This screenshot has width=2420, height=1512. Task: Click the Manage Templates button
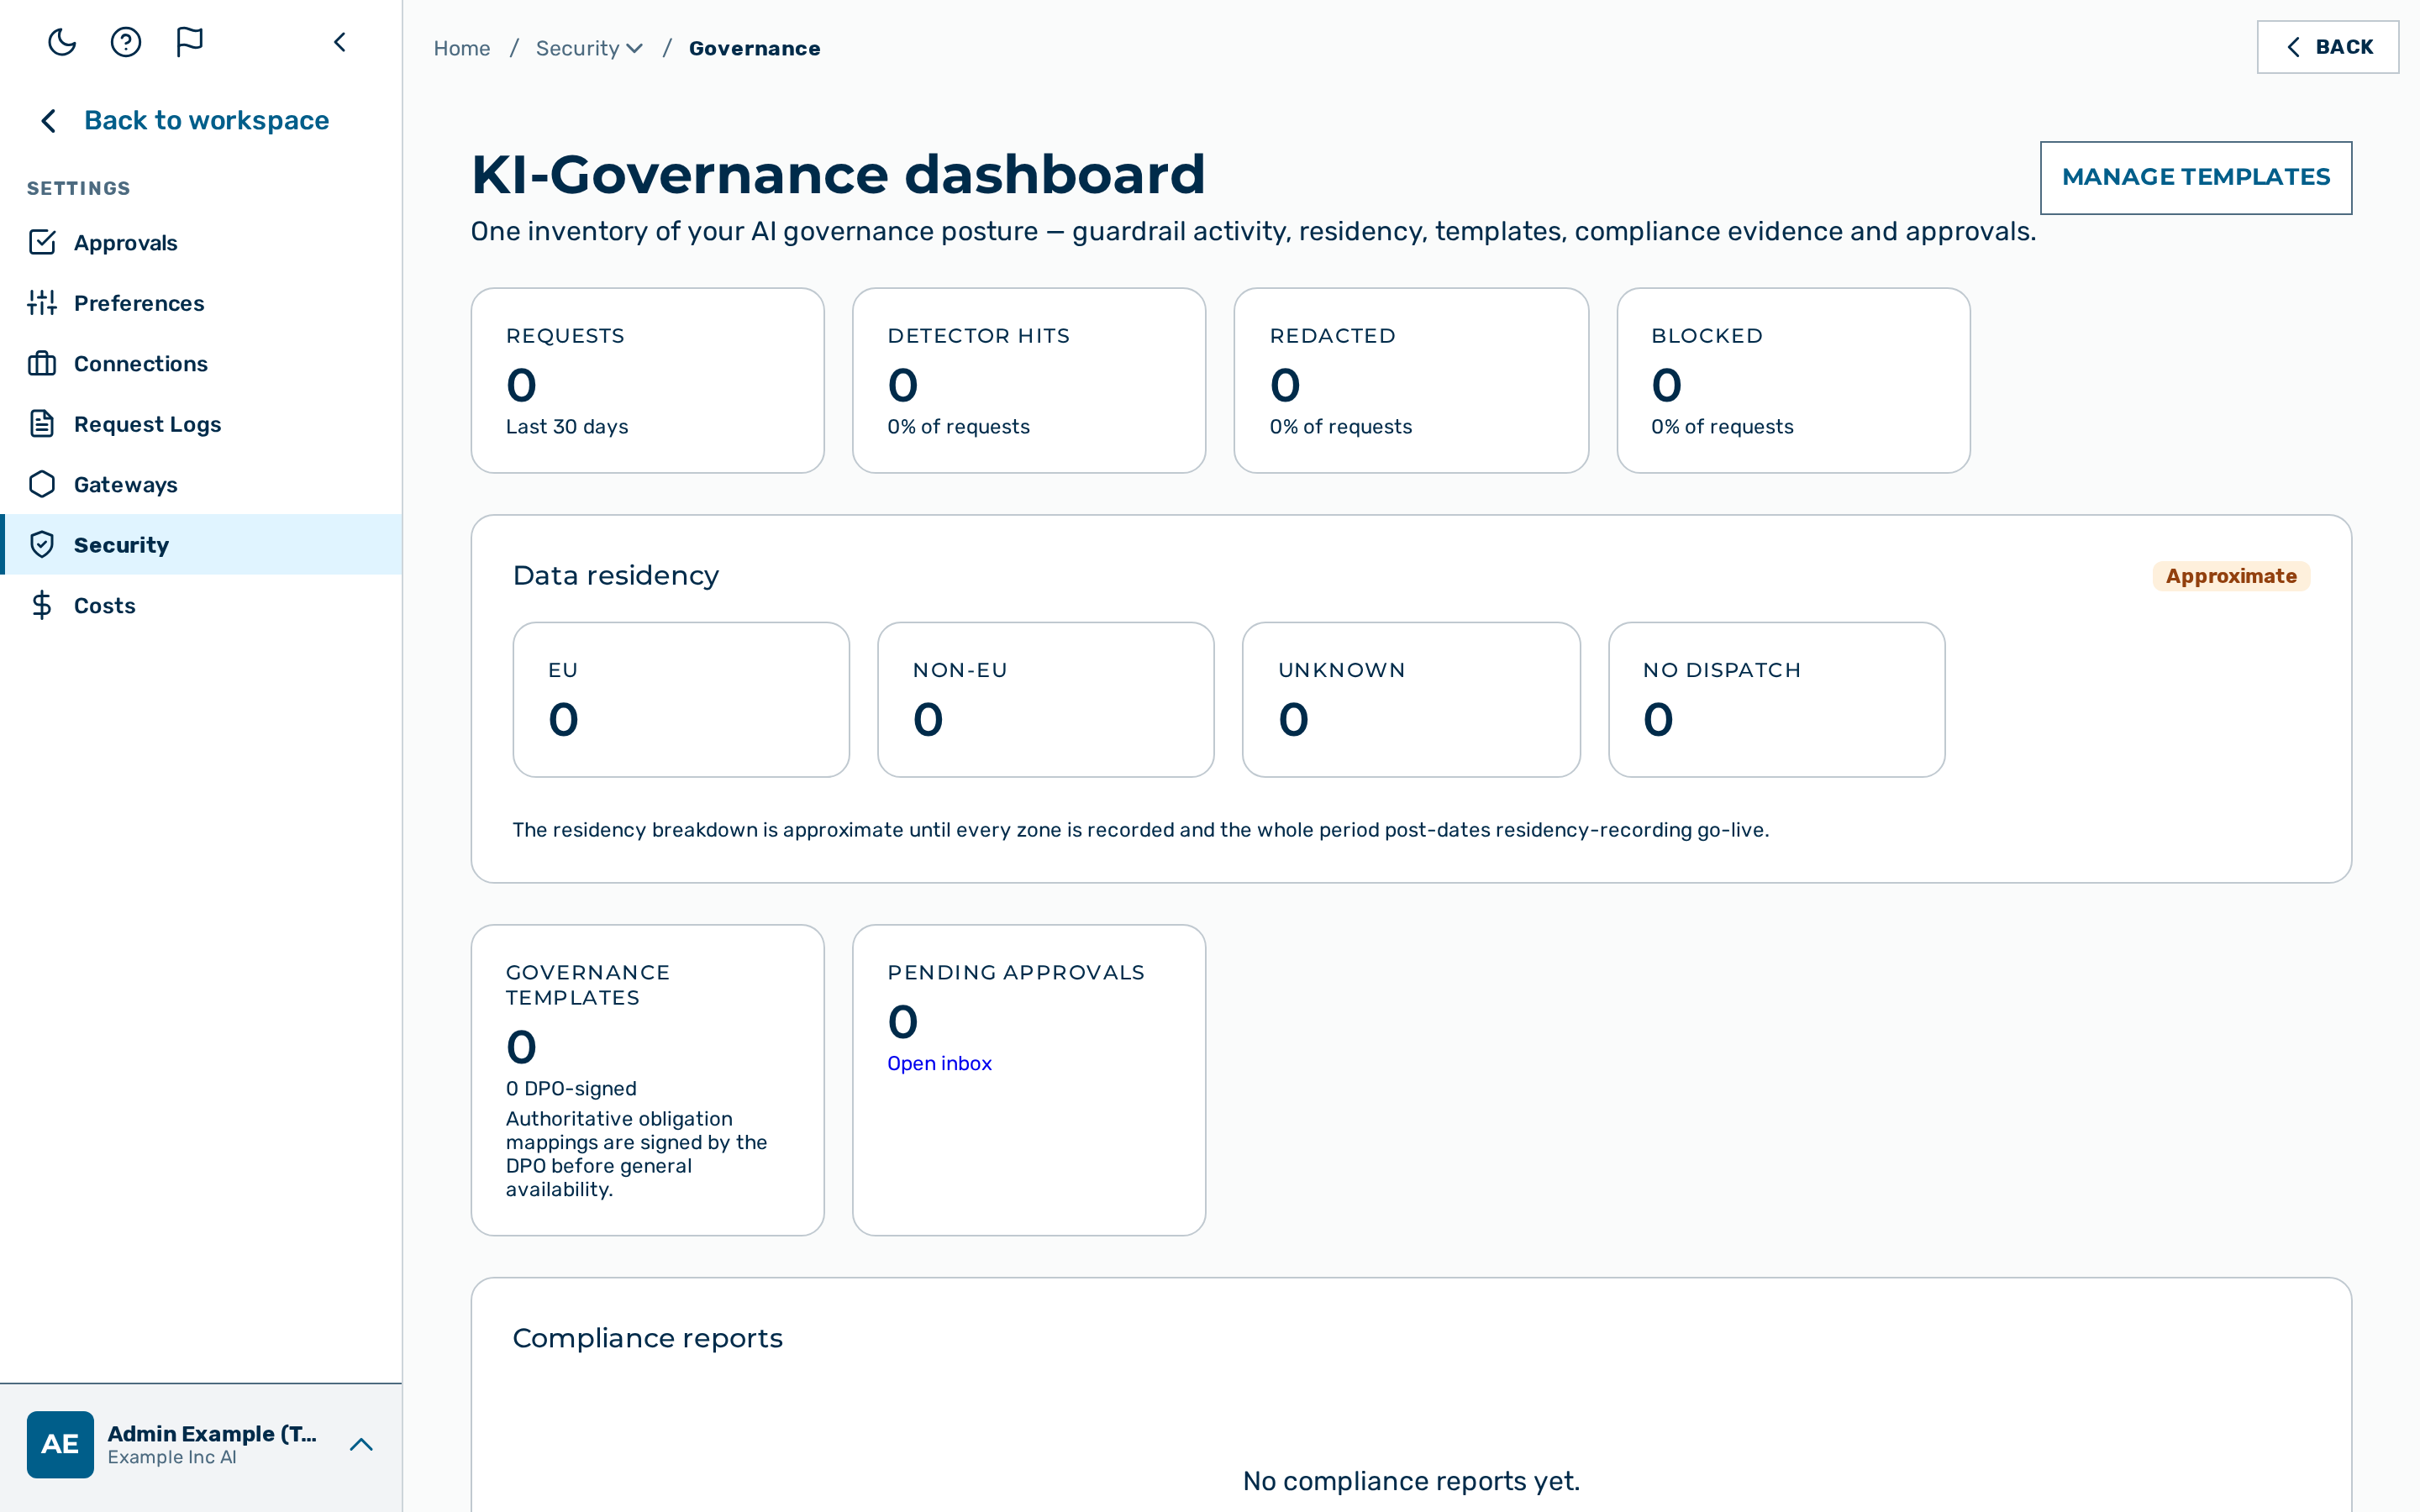coord(2196,177)
